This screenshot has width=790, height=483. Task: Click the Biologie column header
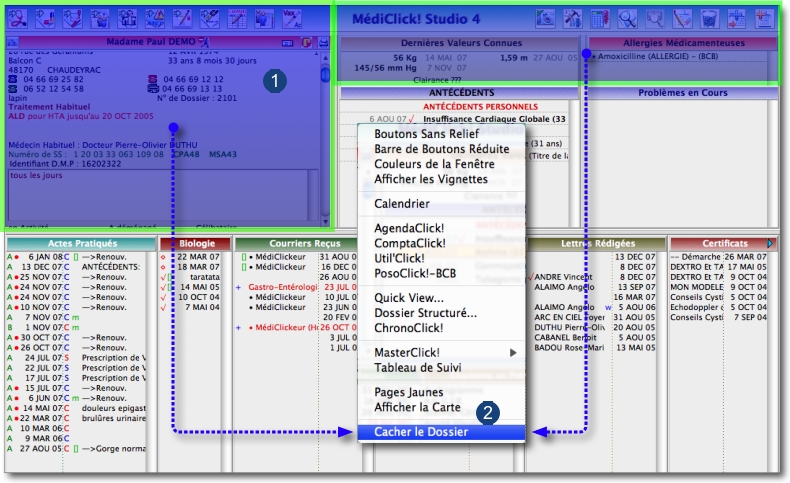[x=196, y=243]
